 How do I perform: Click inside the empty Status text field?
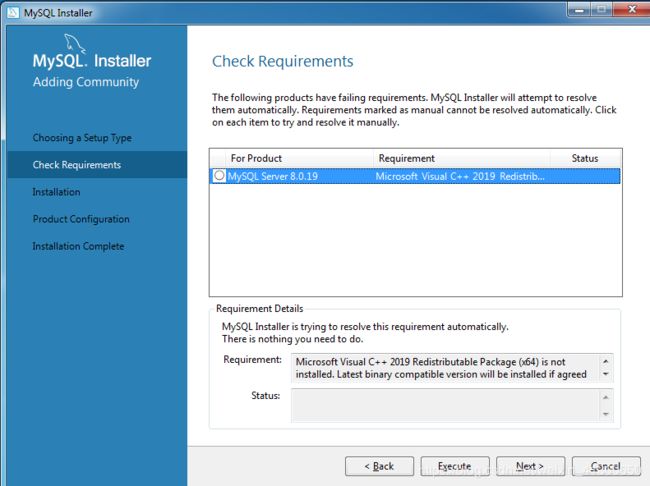coord(446,405)
